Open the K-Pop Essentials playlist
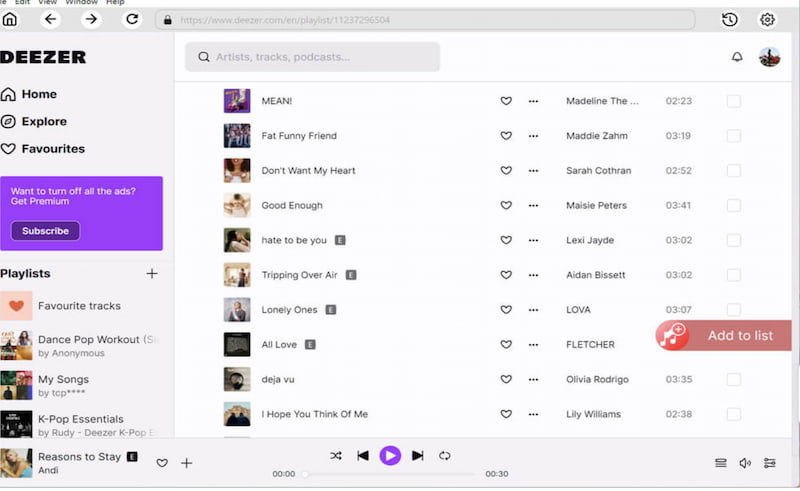Image resolution: width=800 pixels, height=491 pixels. click(82, 424)
